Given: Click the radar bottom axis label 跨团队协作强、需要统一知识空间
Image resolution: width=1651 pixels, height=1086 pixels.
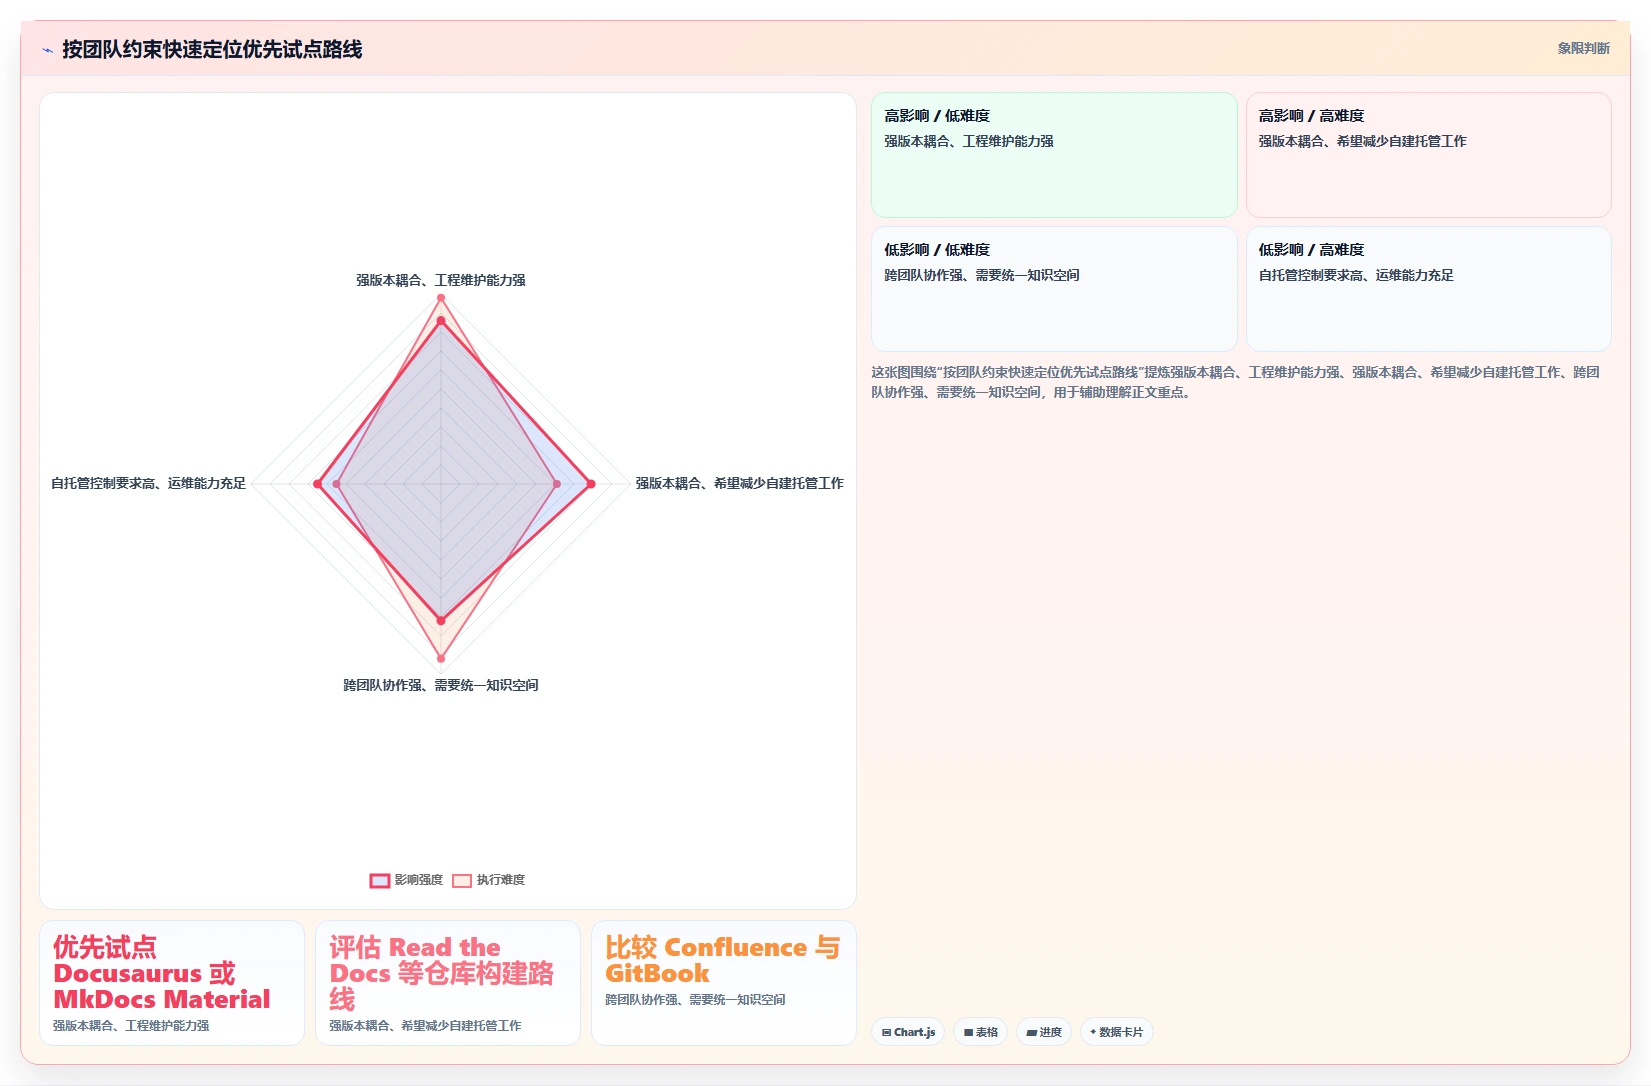Looking at the screenshot, I should (441, 685).
